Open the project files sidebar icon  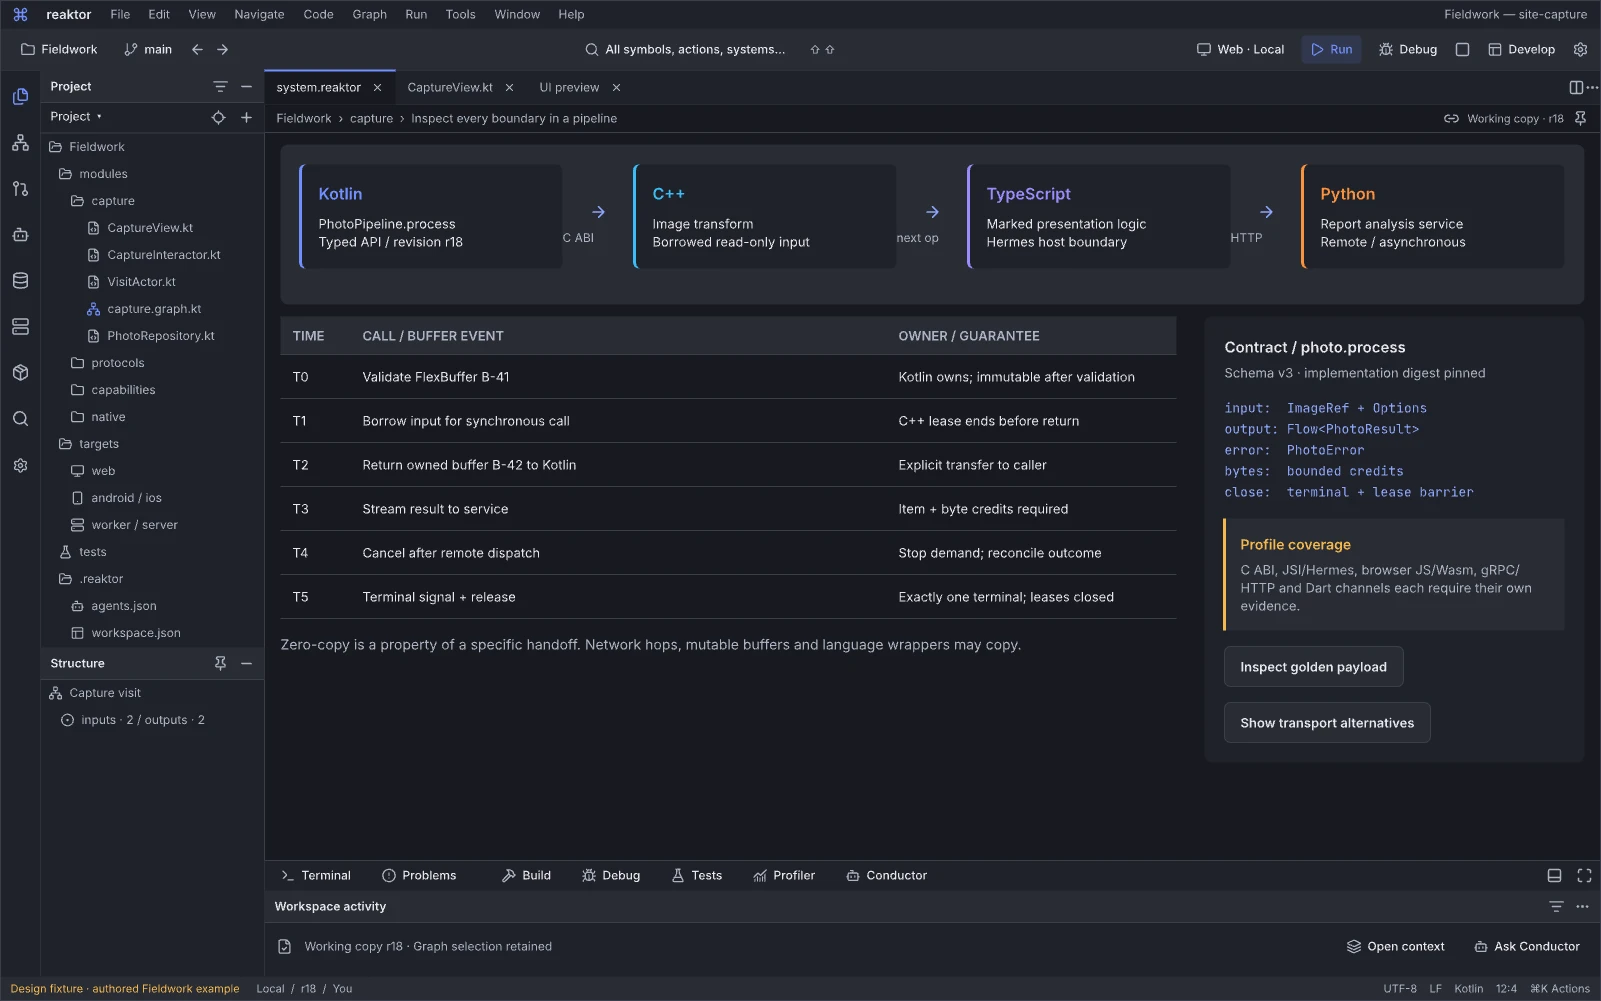pos(20,96)
